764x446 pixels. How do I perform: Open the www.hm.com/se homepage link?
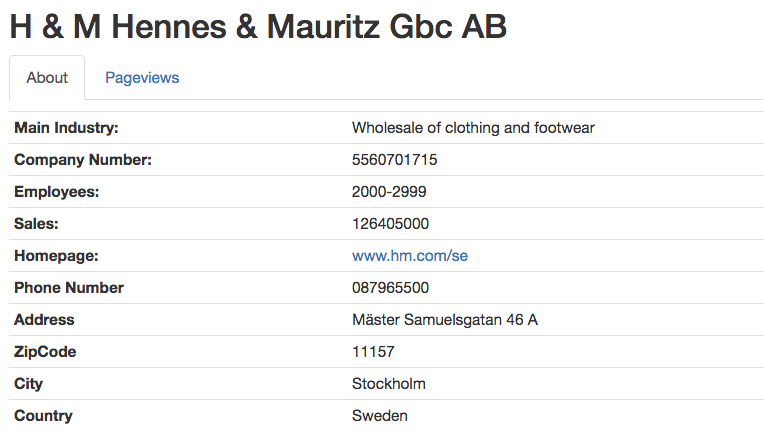[410, 256]
